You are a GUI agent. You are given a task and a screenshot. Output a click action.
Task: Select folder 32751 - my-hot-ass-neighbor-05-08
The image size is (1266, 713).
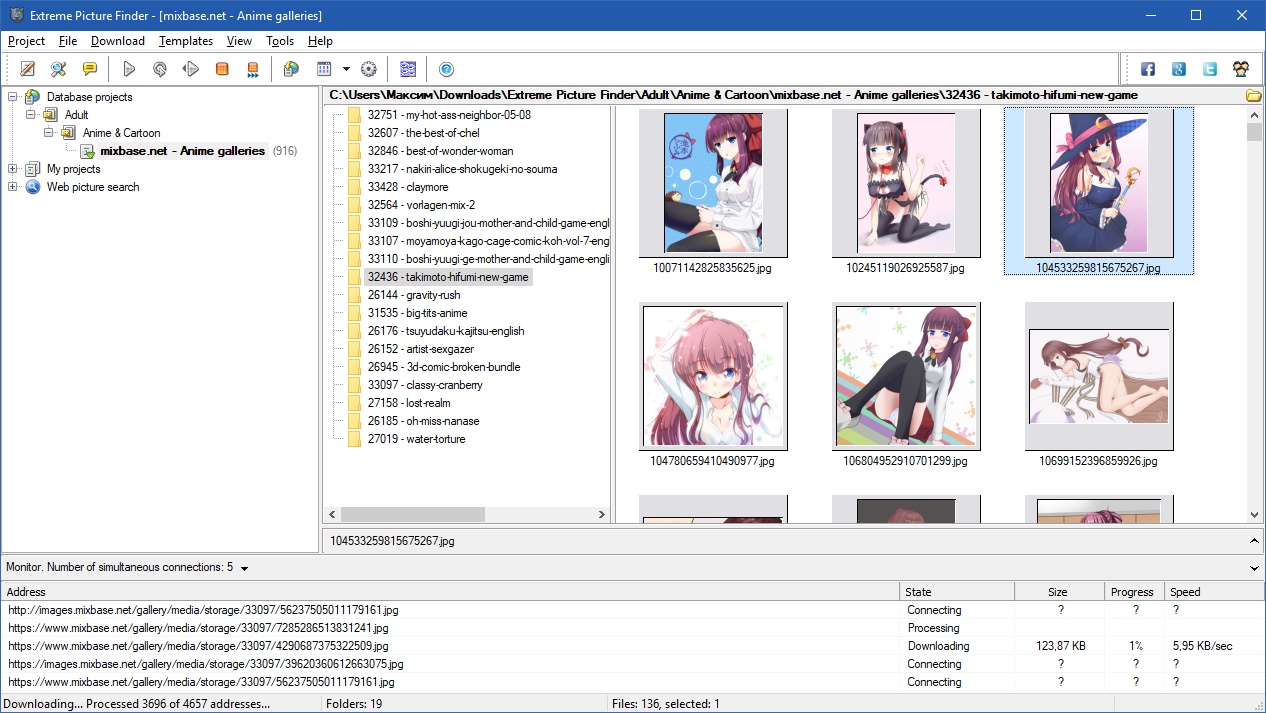[449, 115]
